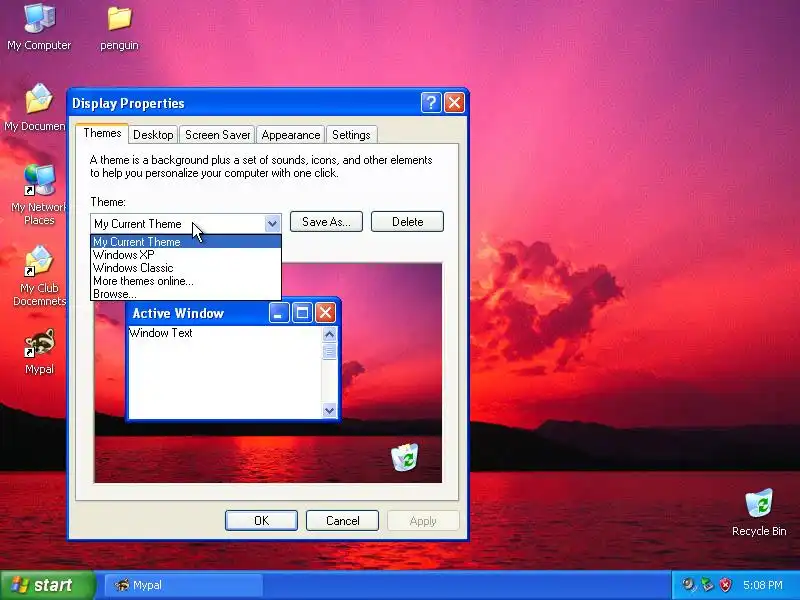The height and width of the screenshot is (600, 800).
Task: Click the red security shield tray icon
Action: [725, 585]
